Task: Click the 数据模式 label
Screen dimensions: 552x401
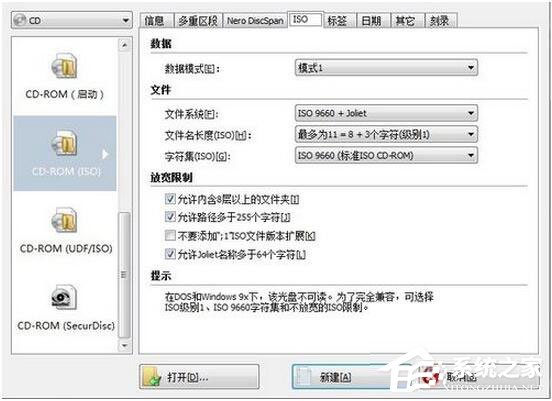Action: point(192,68)
